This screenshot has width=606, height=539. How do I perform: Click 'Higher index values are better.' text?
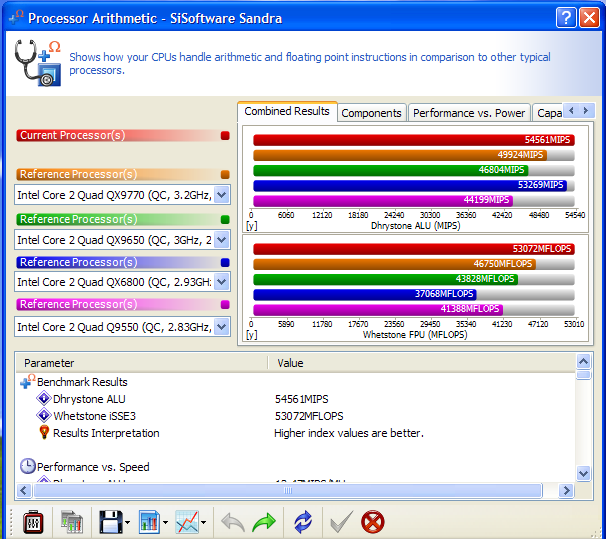[349, 433]
